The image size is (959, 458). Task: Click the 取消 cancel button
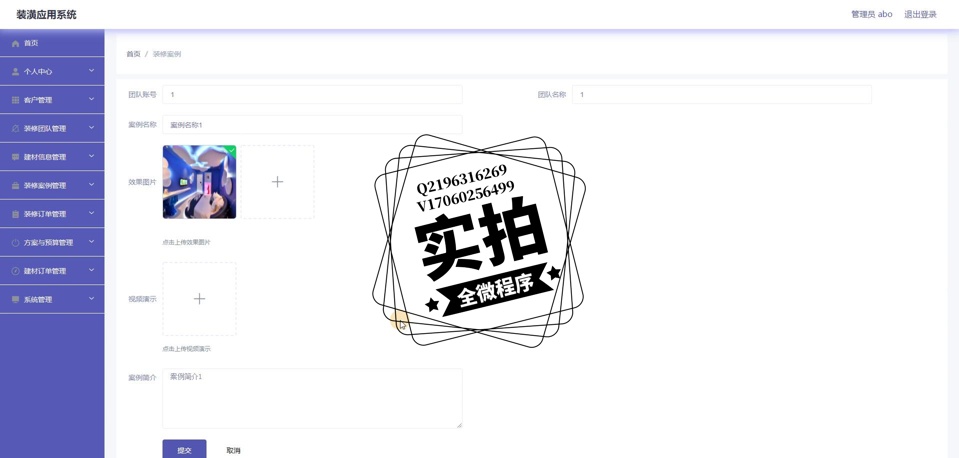click(x=233, y=450)
